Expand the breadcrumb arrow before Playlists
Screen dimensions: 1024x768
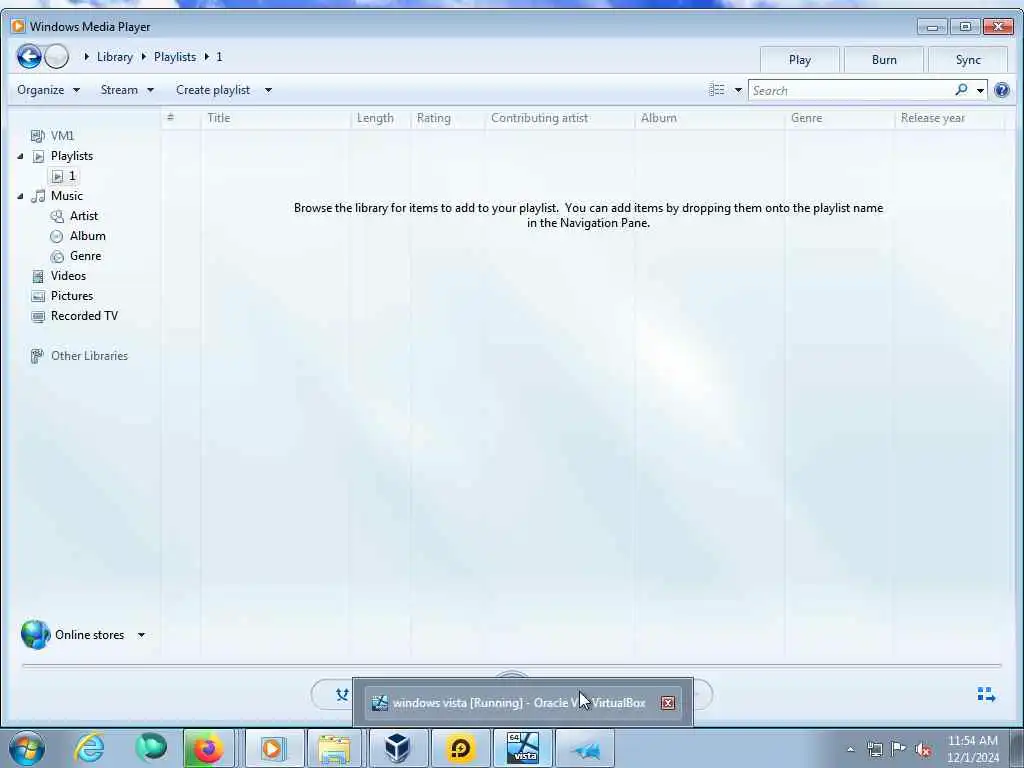pos(144,57)
